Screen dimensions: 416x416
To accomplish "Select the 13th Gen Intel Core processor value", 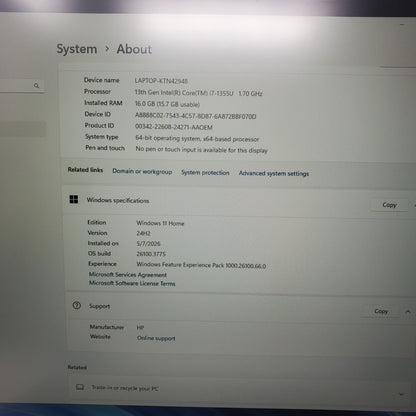I will click(198, 93).
